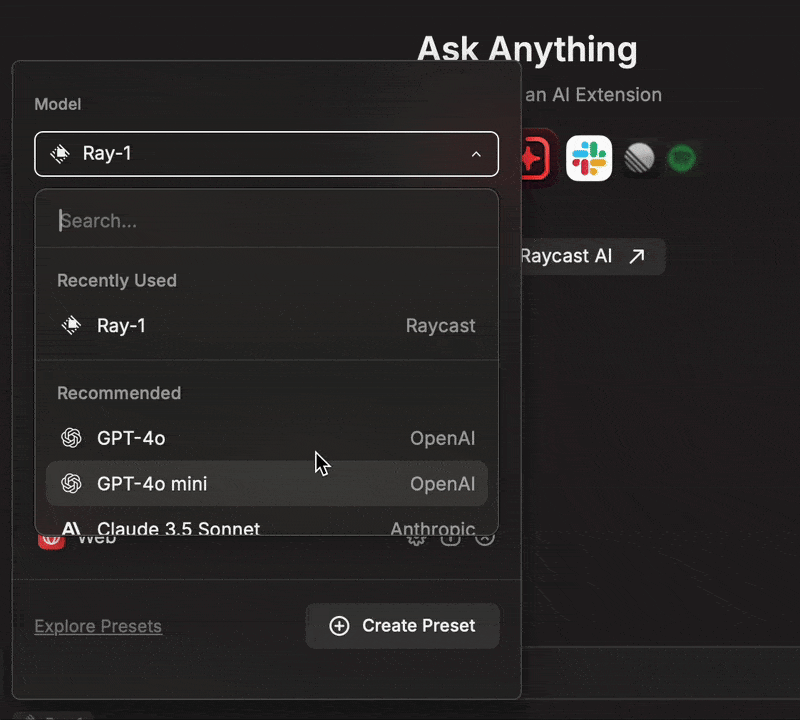Click the chevron arrow in Model dropdown

476,154
